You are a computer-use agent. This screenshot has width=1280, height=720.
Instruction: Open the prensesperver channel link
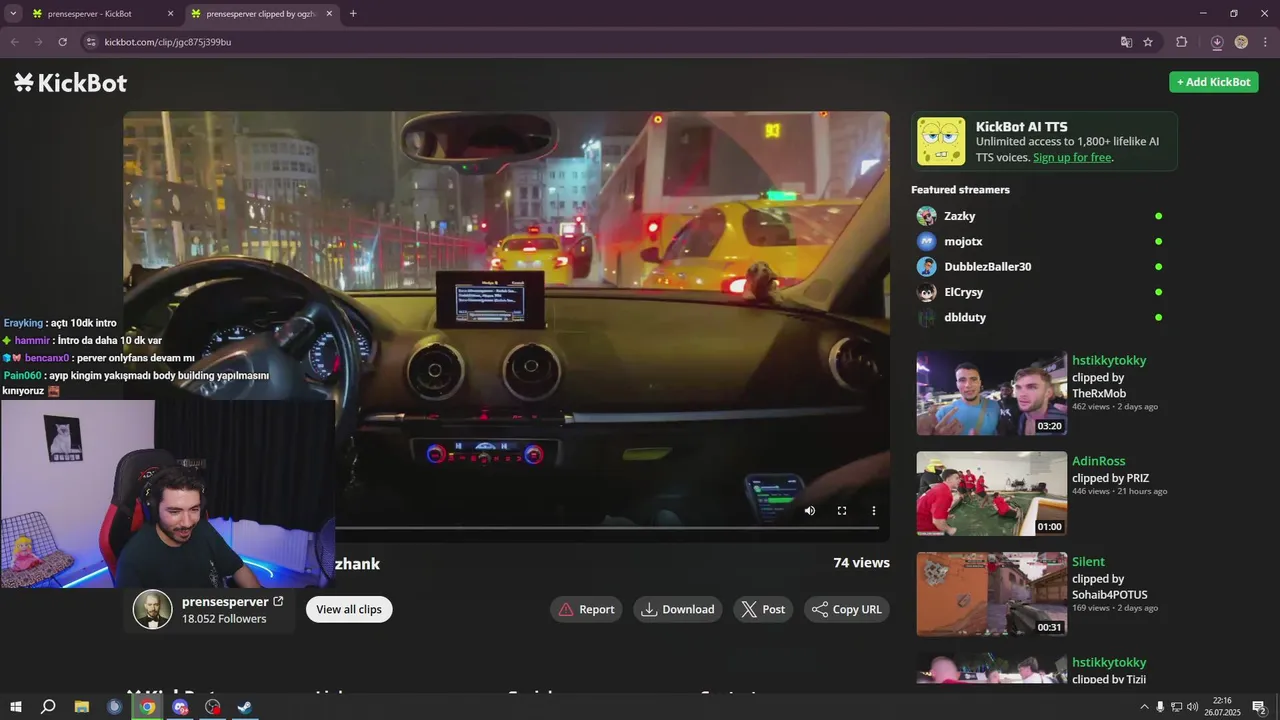pos(232,602)
